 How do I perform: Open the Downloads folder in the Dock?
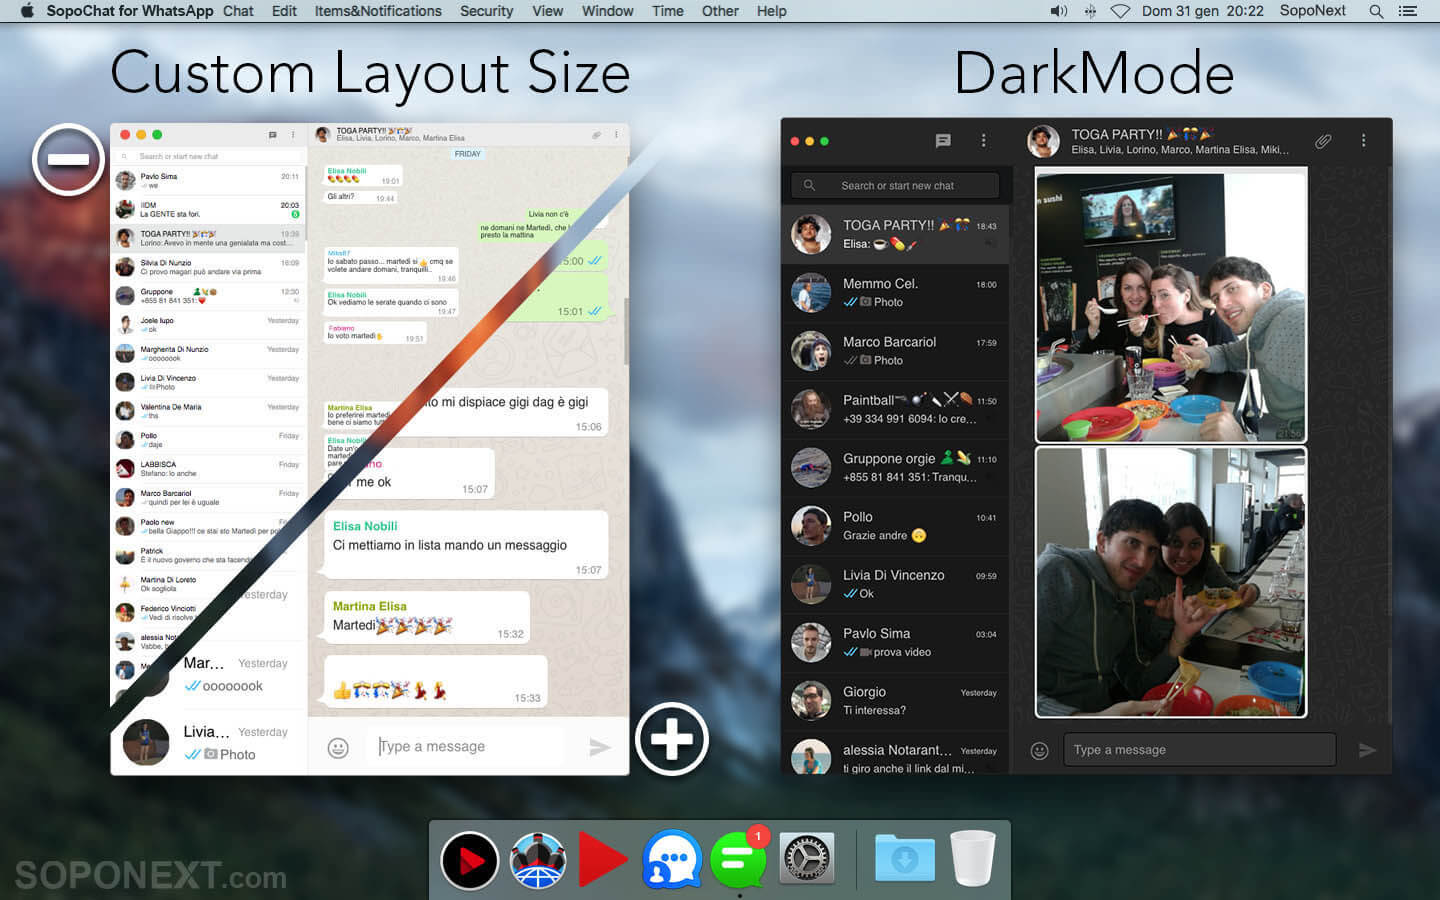(905, 859)
